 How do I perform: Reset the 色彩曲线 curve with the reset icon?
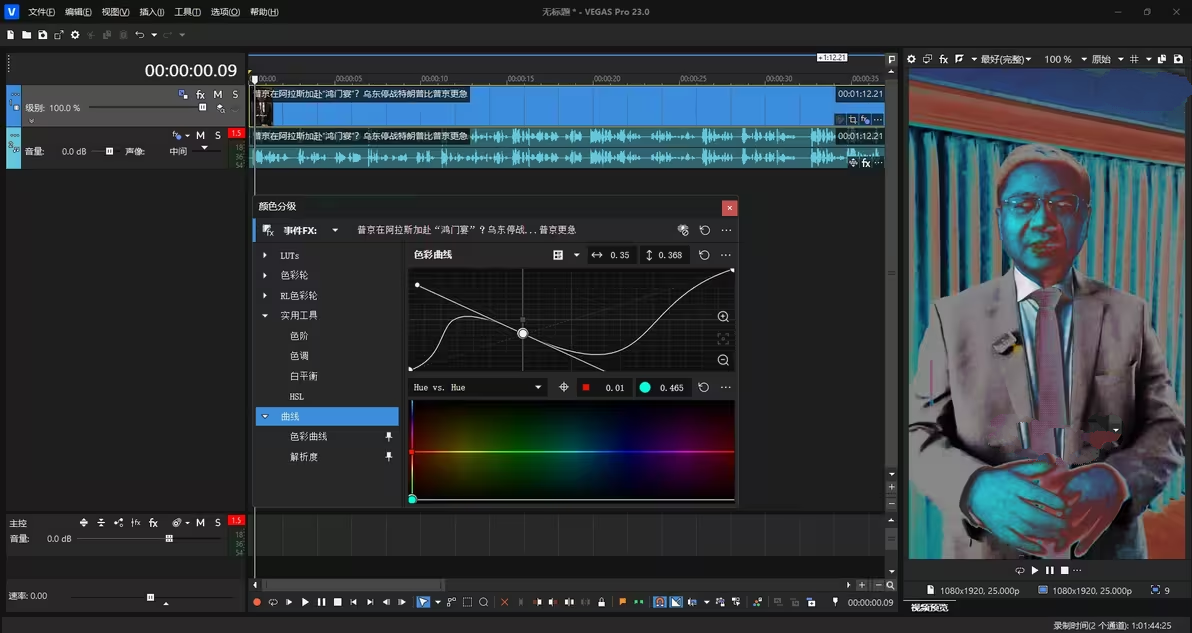(704, 255)
